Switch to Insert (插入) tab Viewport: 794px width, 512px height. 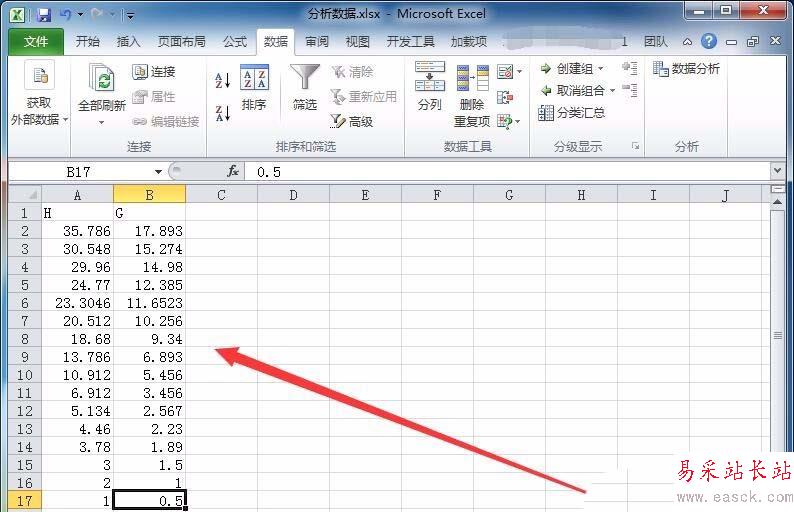[128, 42]
